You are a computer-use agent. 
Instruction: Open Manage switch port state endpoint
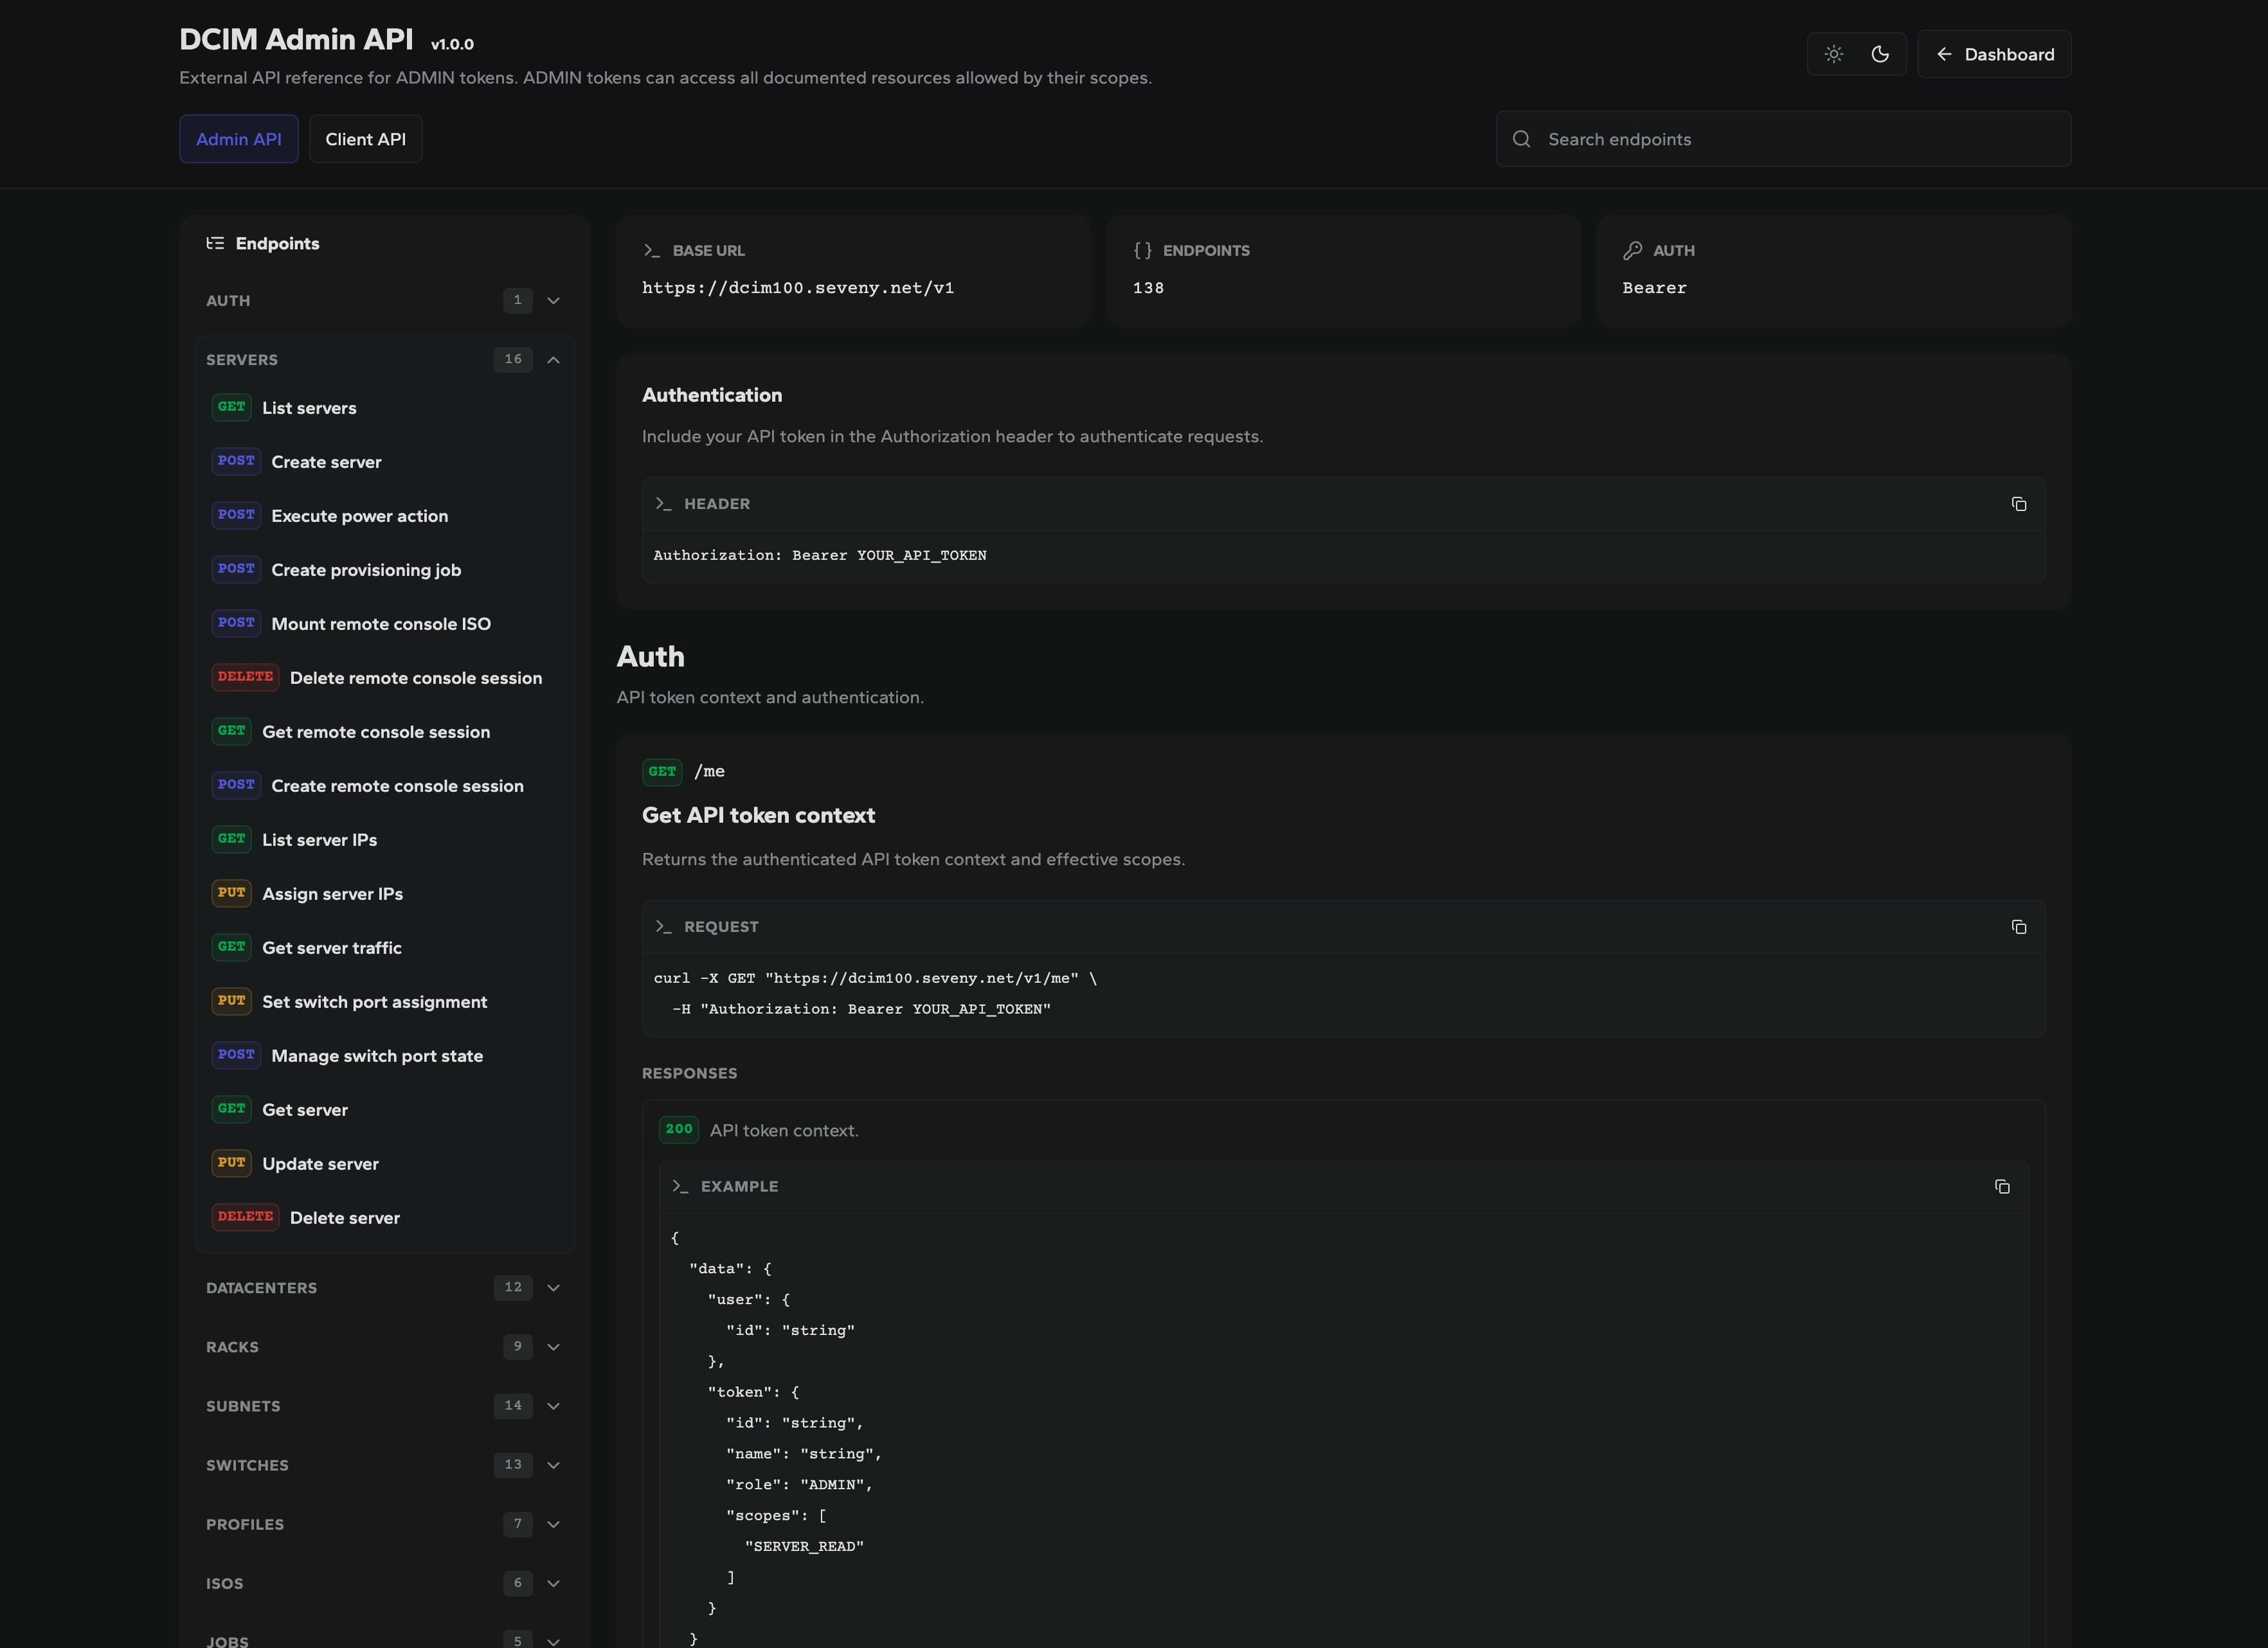click(x=384, y=1056)
